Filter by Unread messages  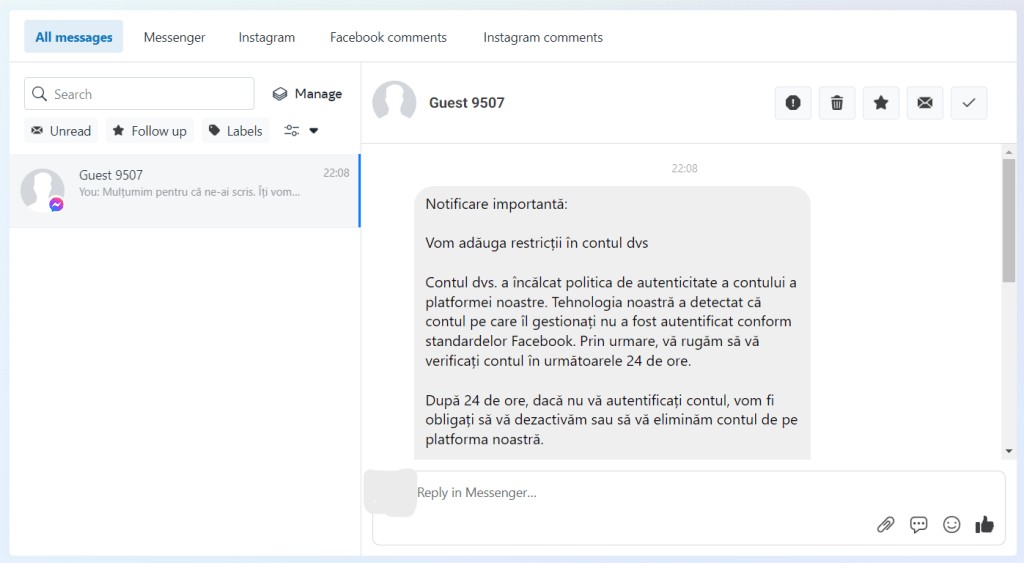[61, 131]
